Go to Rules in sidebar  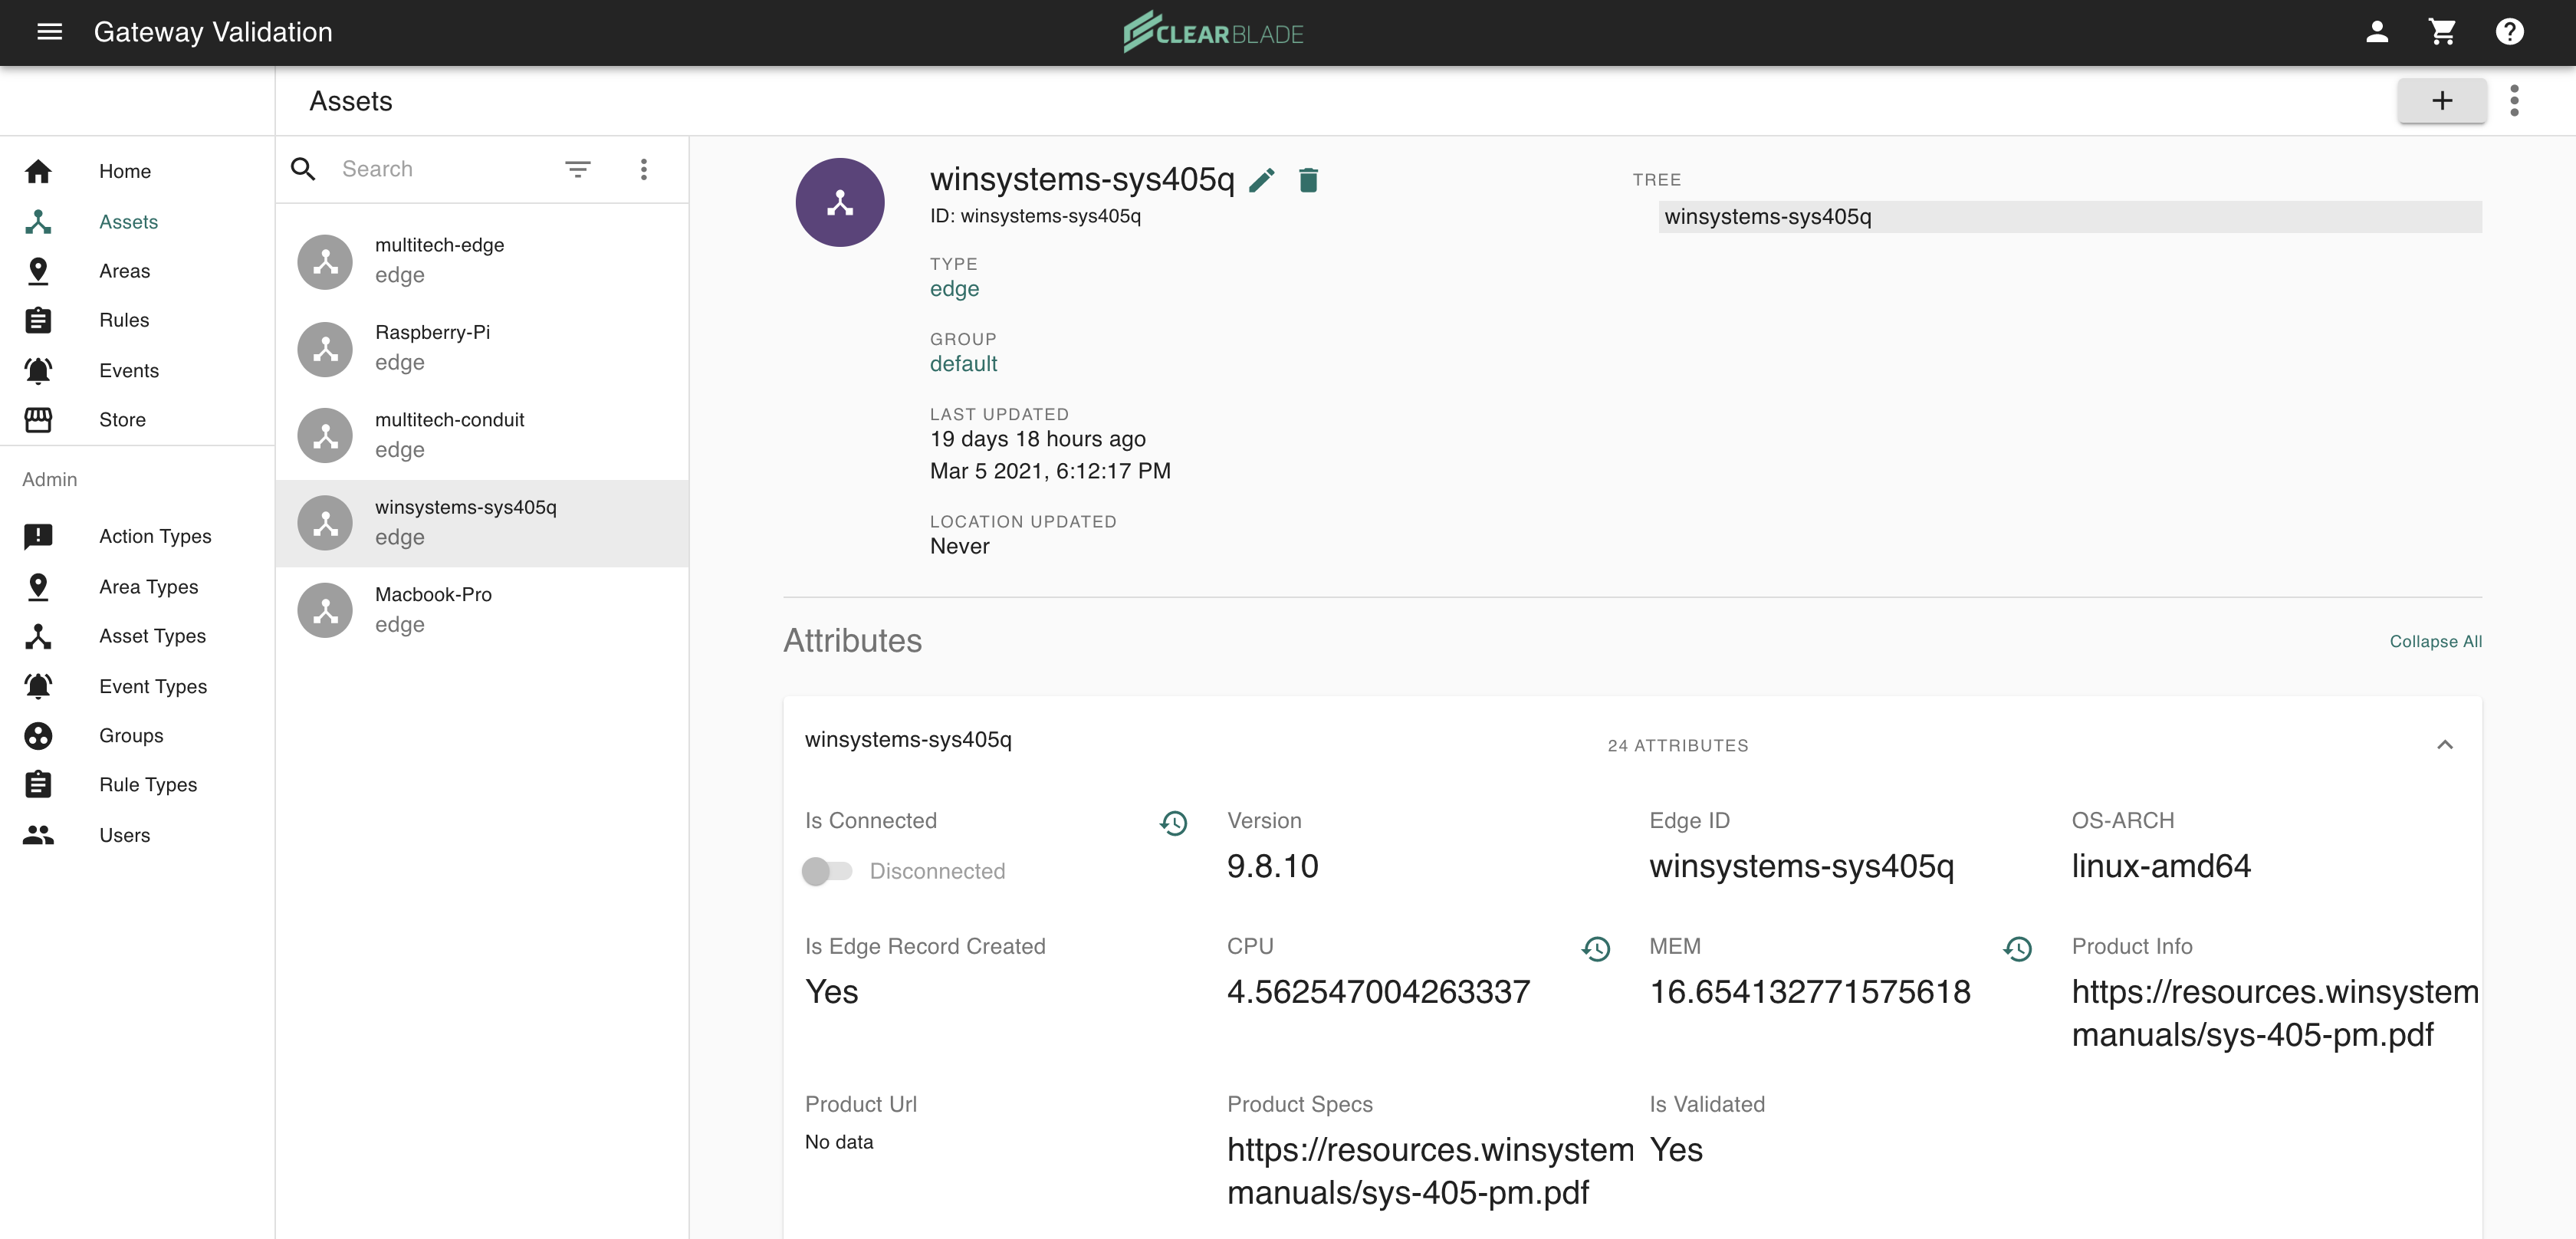pos(124,320)
